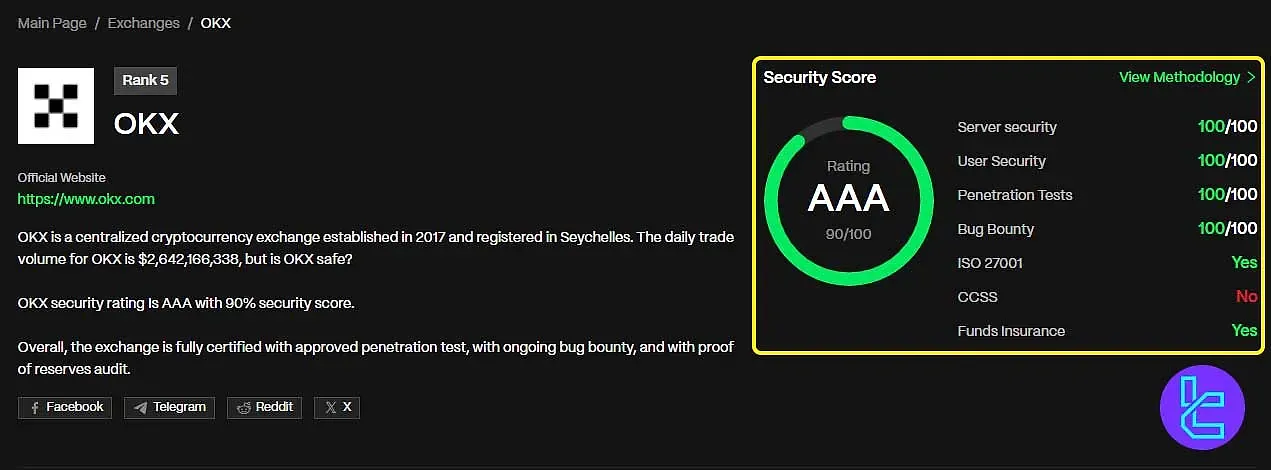This screenshot has width=1271, height=470.
Task: Click the X logo icon
Action: pyautogui.click(x=331, y=408)
